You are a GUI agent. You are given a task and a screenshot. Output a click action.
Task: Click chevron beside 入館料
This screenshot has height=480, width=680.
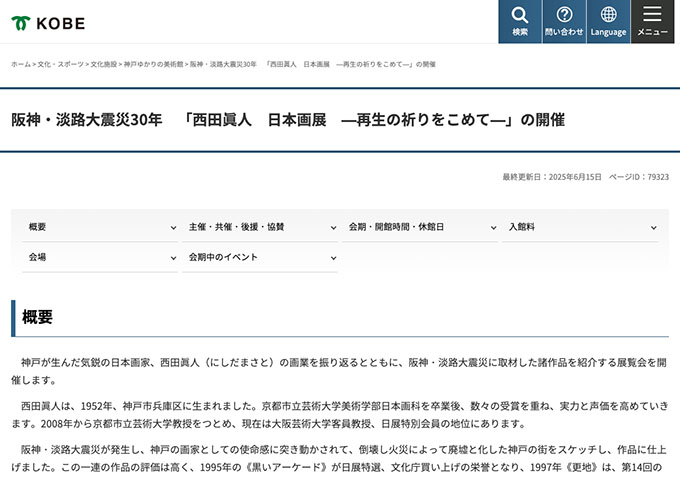653,228
